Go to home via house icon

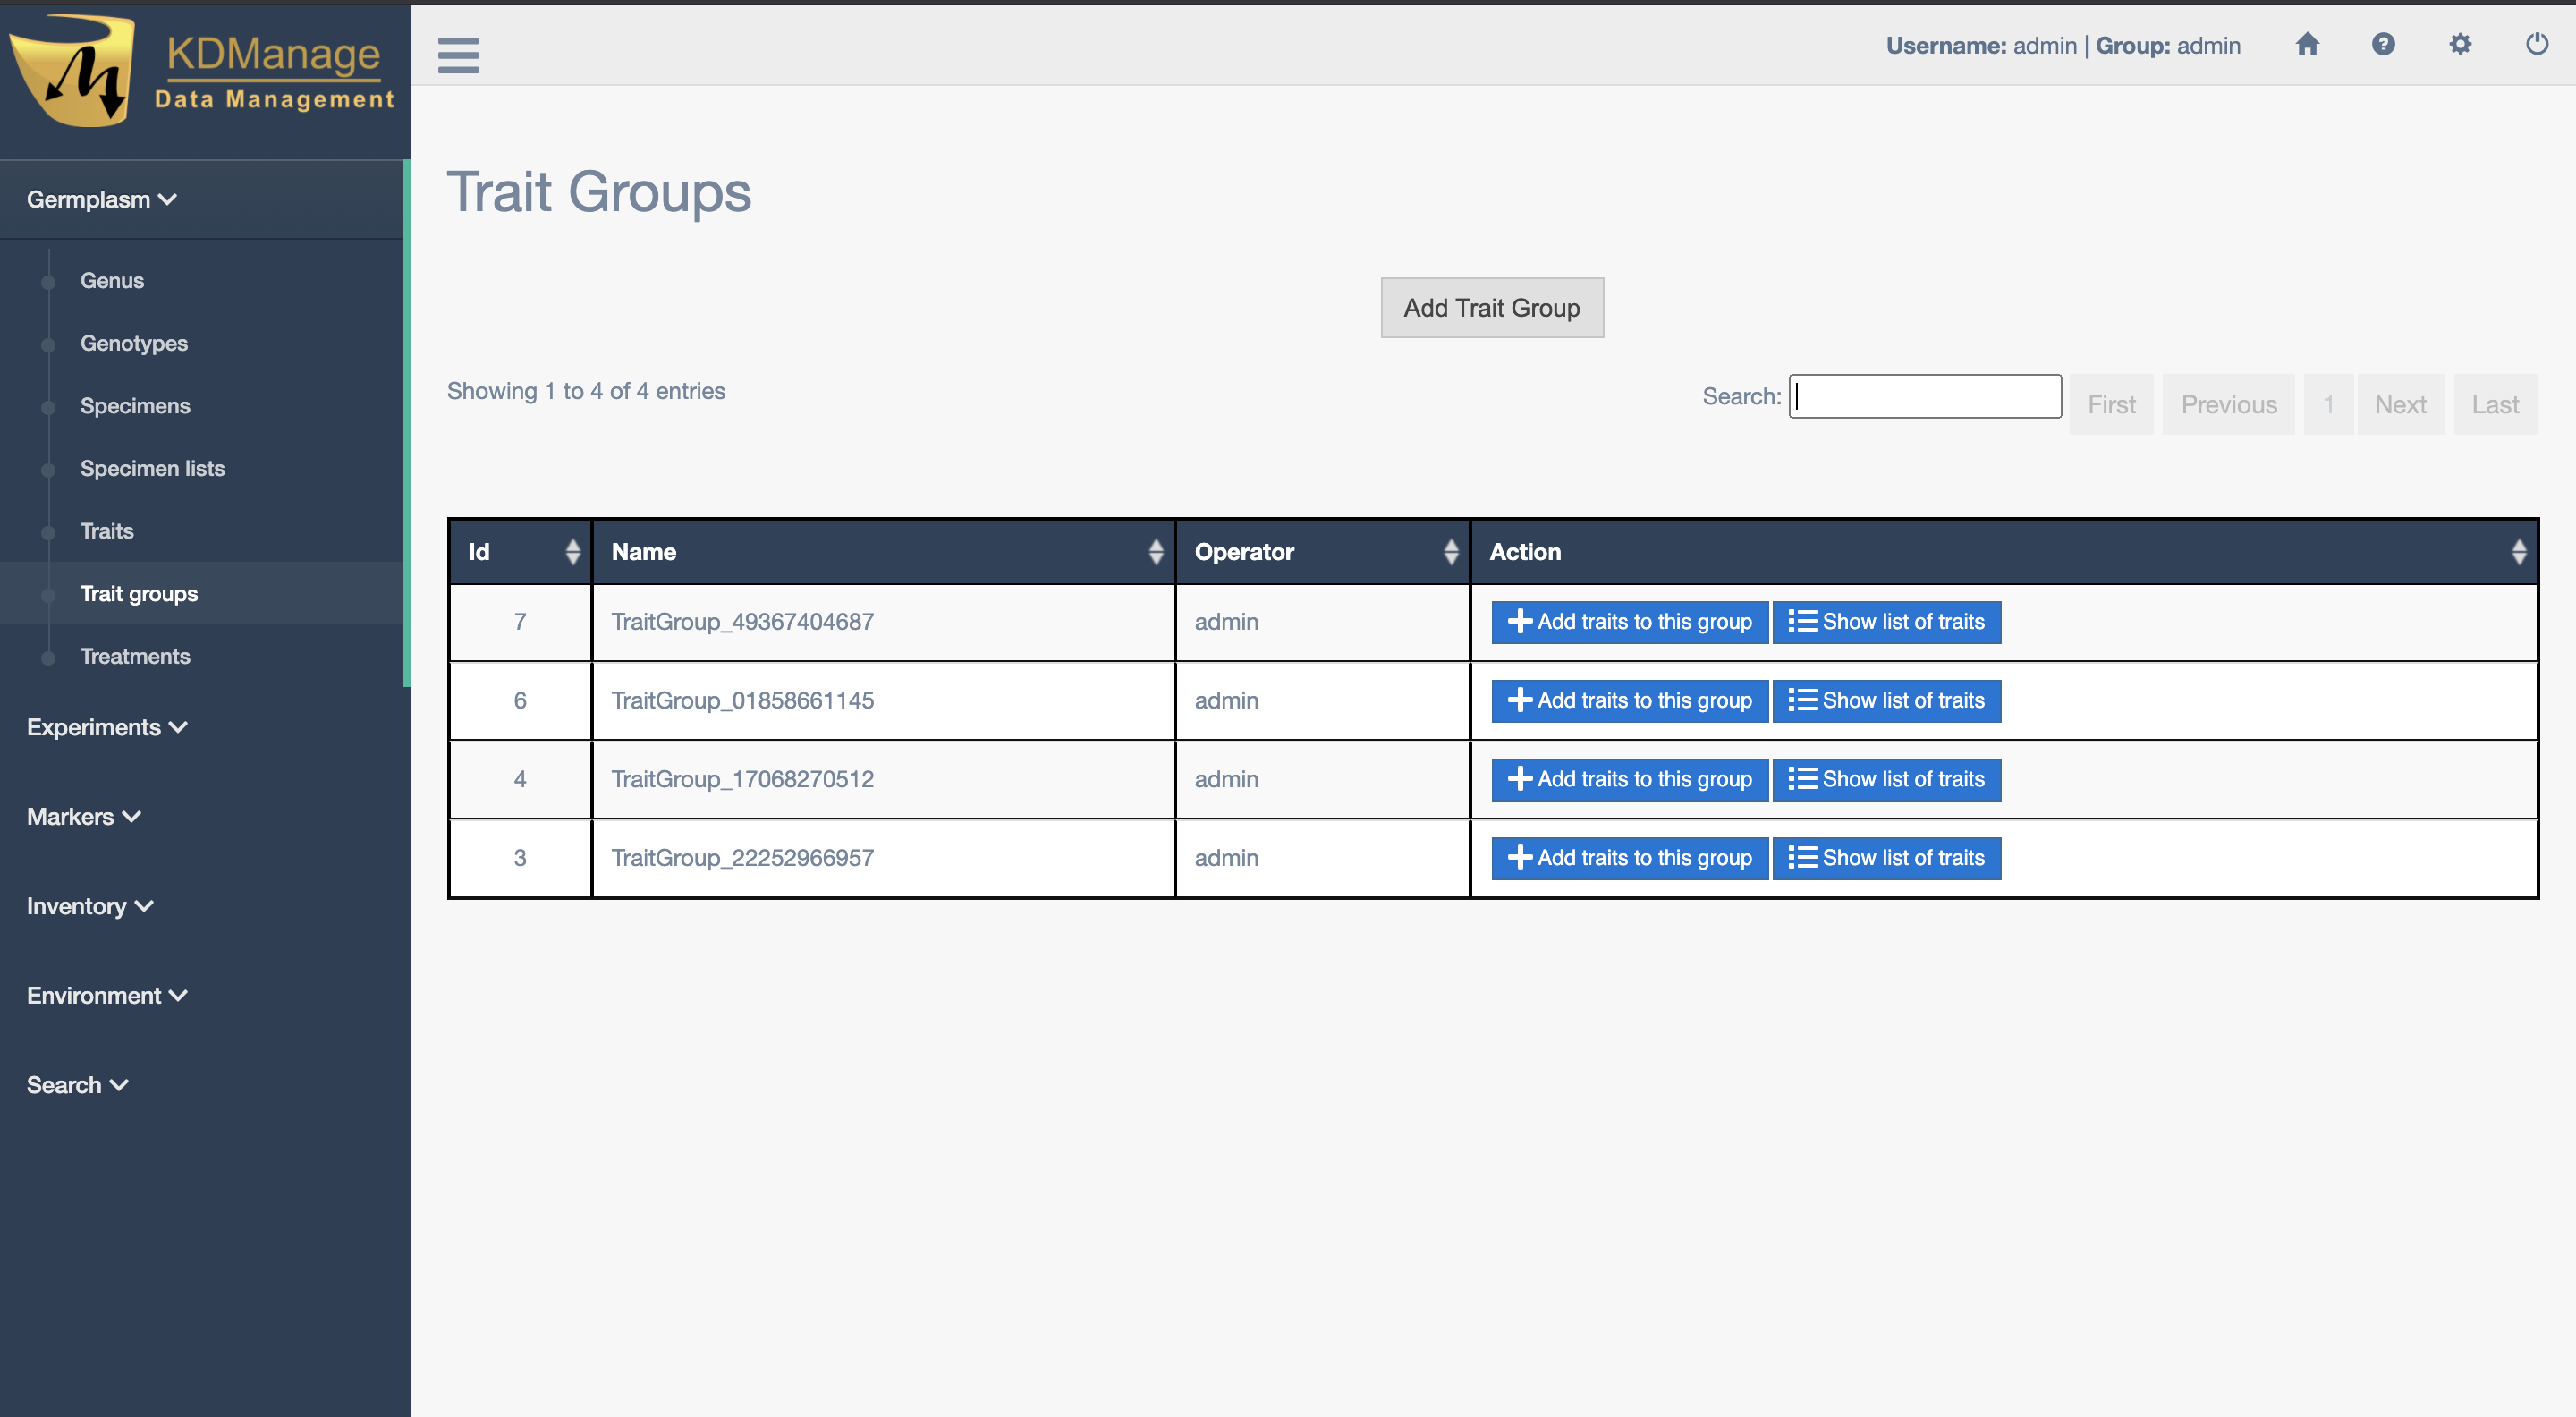(2307, 45)
